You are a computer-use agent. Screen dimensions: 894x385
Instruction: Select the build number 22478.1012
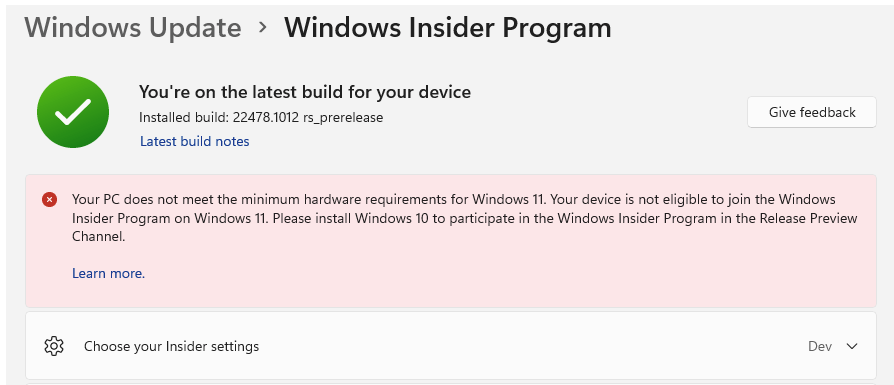266,117
